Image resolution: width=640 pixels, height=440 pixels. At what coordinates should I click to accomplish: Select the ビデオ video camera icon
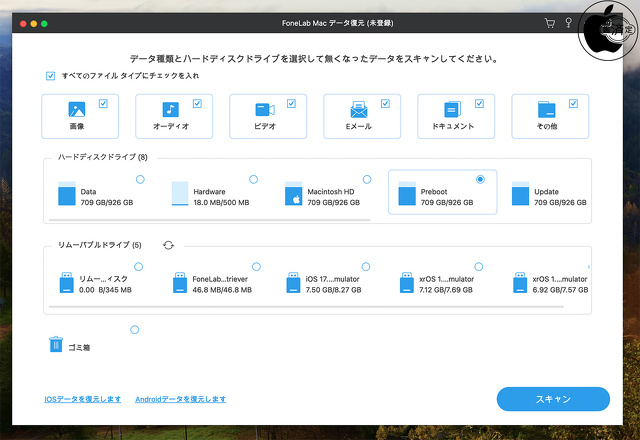265,109
